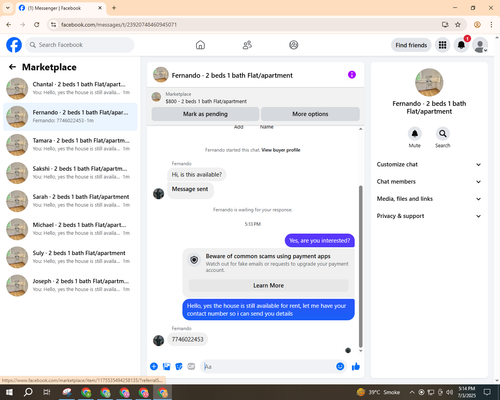
Task: Open Sarah's conversation
Action: click(x=70, y=201)
